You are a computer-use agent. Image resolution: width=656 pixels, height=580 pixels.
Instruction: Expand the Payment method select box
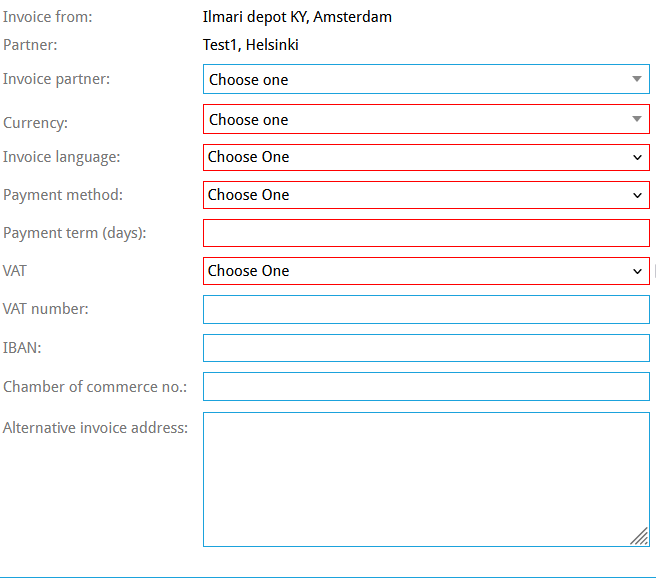[426, 195]
